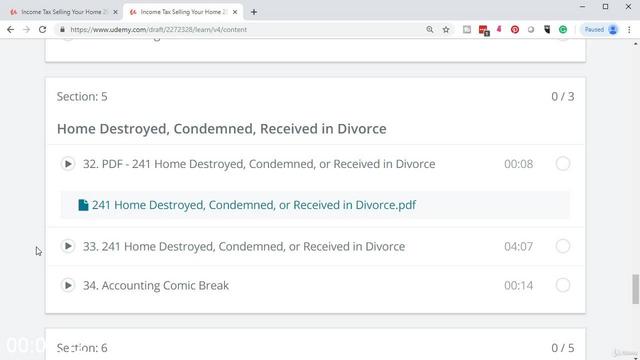The image size is (640, 360).
Task: Play lecture 32 PDF item
Action: click(x=68, y=164)
